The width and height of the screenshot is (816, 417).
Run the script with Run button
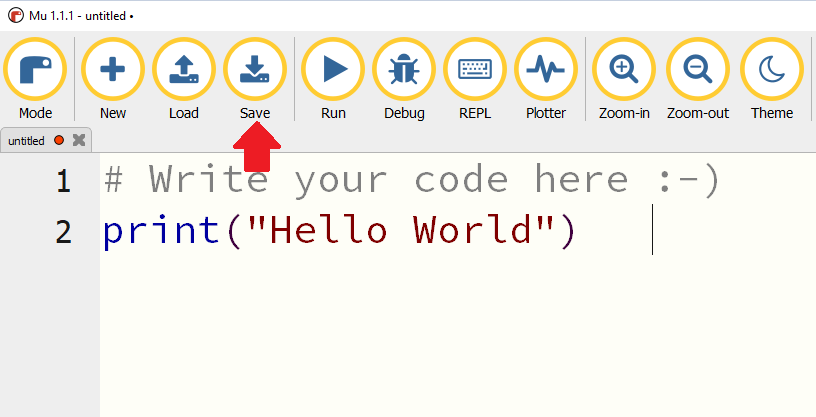(x=333, y=69)
